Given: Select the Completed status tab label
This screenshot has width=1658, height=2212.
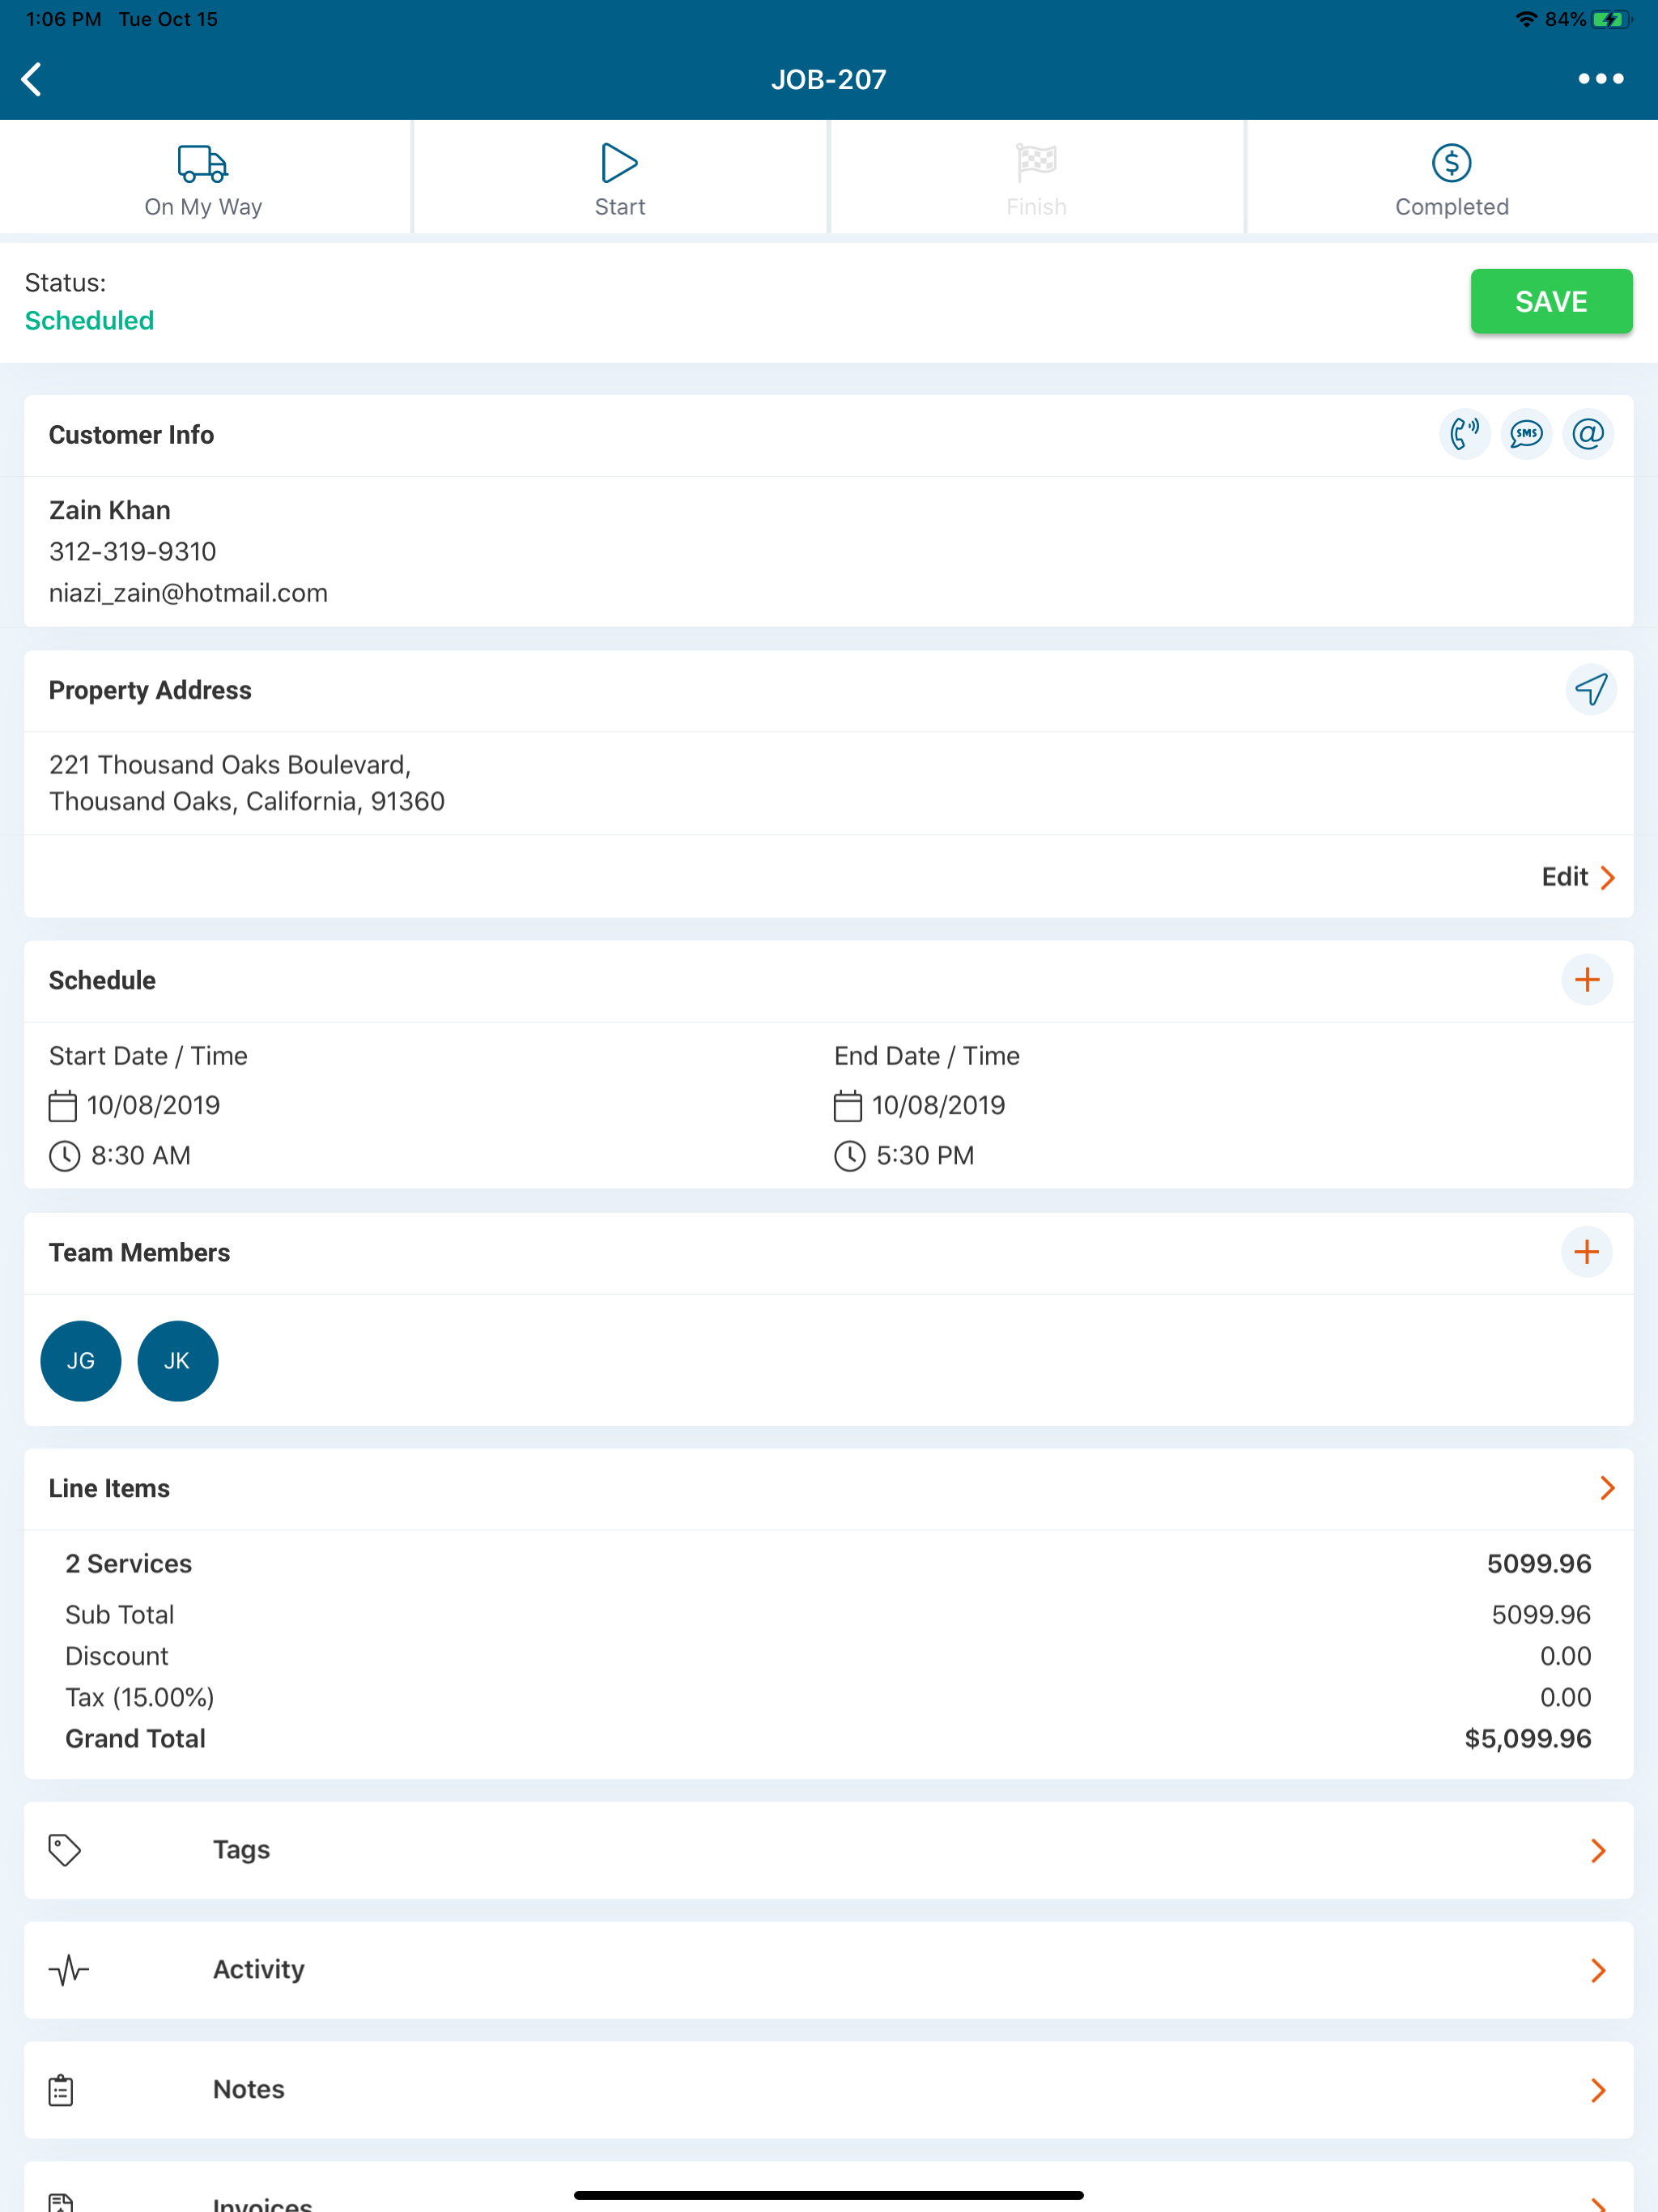Looking at the screenshot, I should click(1452, 207).
